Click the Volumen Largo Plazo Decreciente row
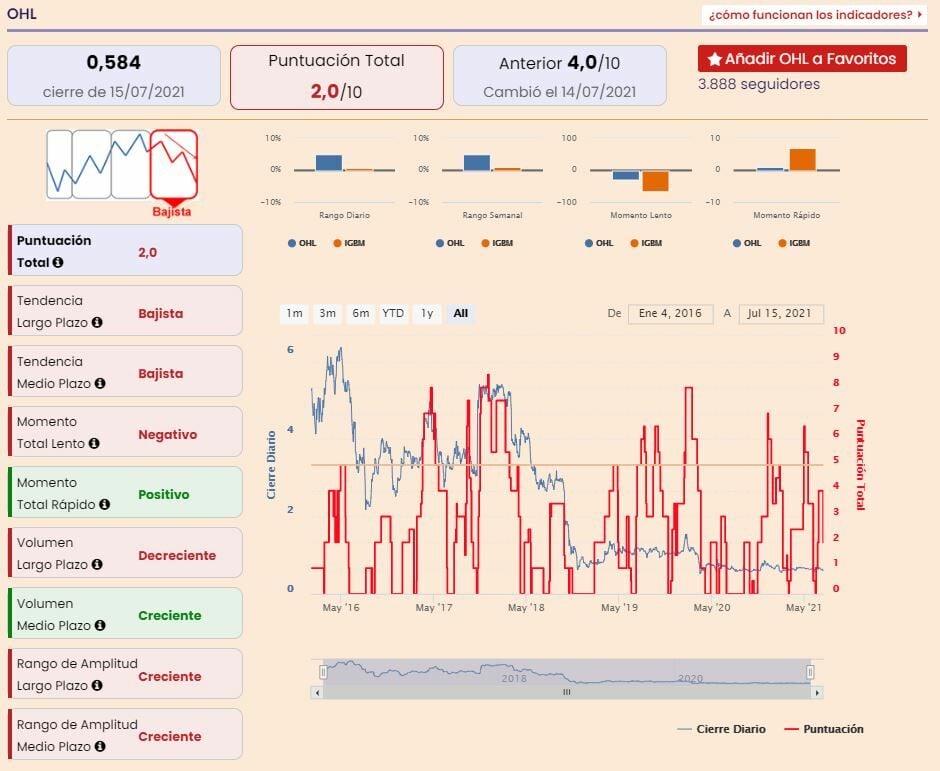Image resolution: width=940 pixels, height=771 pixels. (125, 553)
